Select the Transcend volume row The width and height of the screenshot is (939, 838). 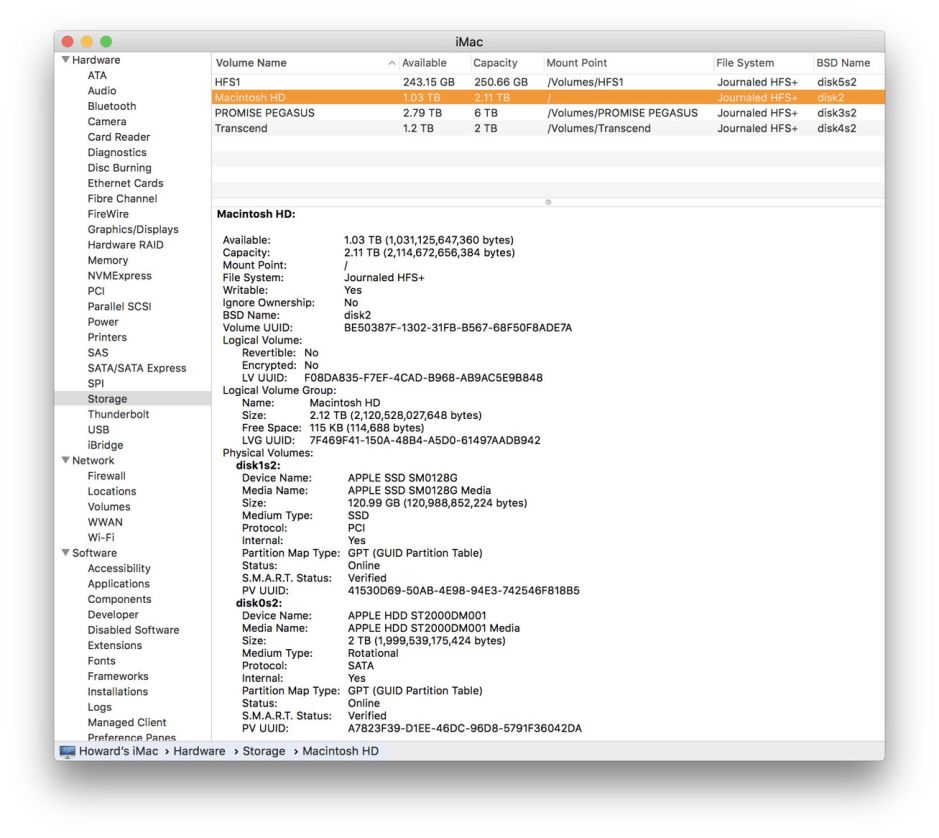[x=300, y=128]
